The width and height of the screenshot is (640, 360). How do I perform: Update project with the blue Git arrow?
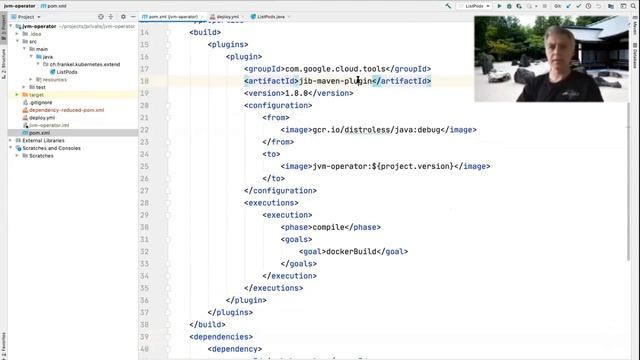[569, 6]
